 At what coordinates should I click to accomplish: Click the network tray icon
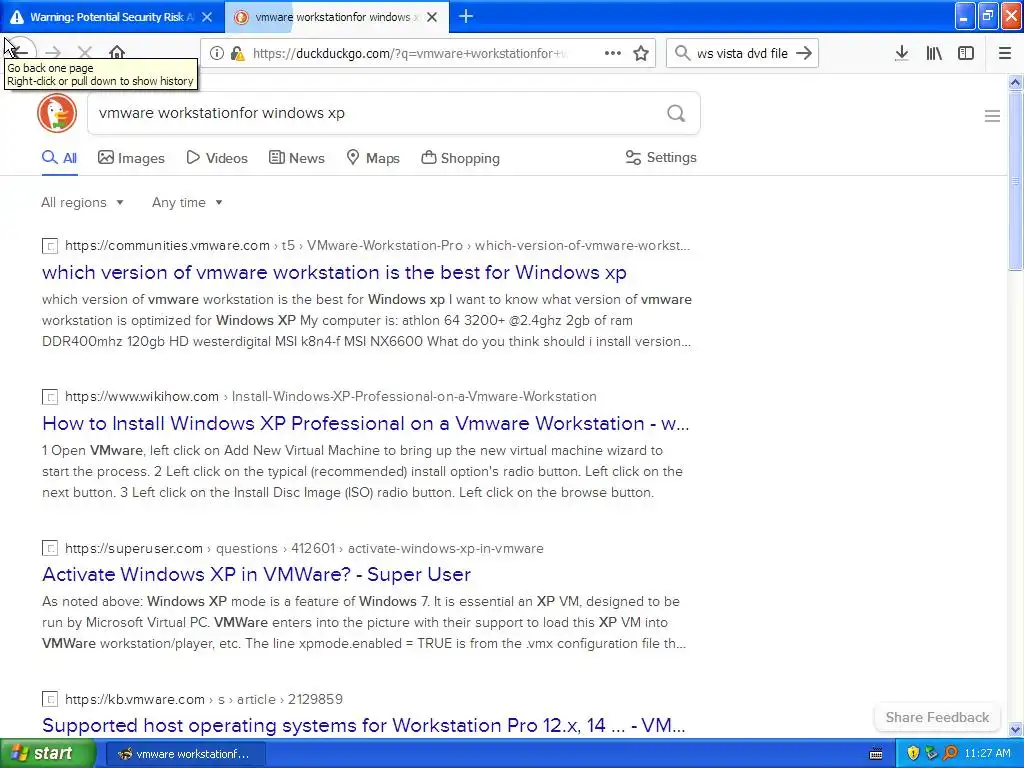click(931, 754)
